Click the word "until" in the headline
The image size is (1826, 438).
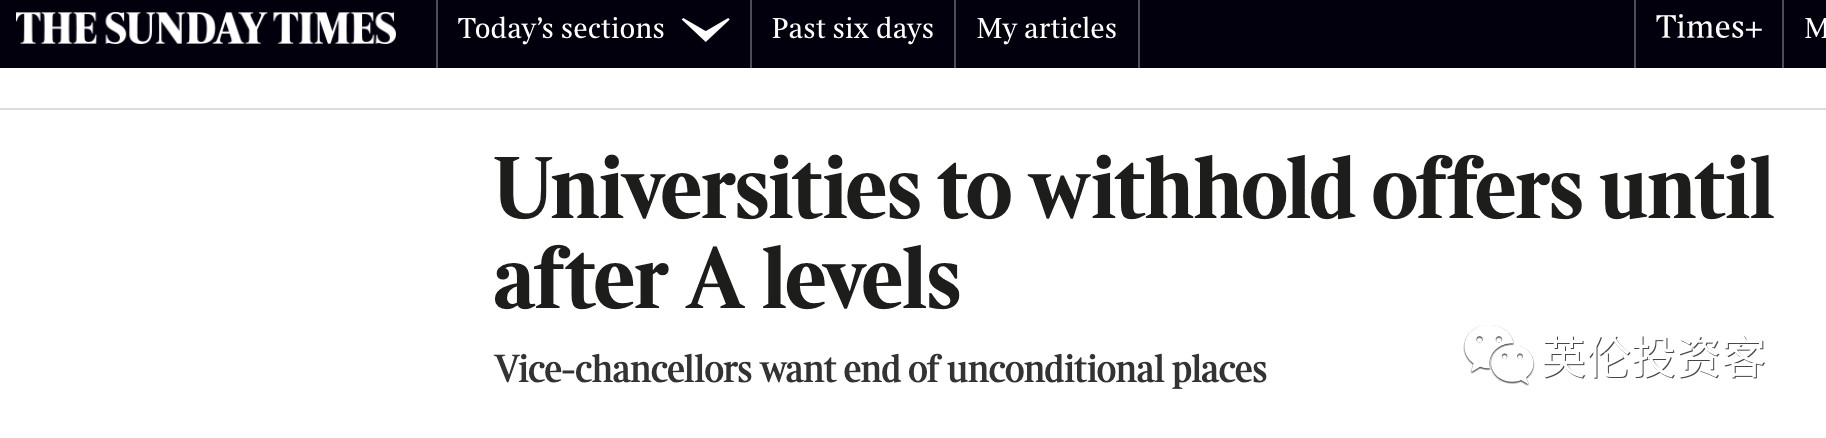[1686, 190]
